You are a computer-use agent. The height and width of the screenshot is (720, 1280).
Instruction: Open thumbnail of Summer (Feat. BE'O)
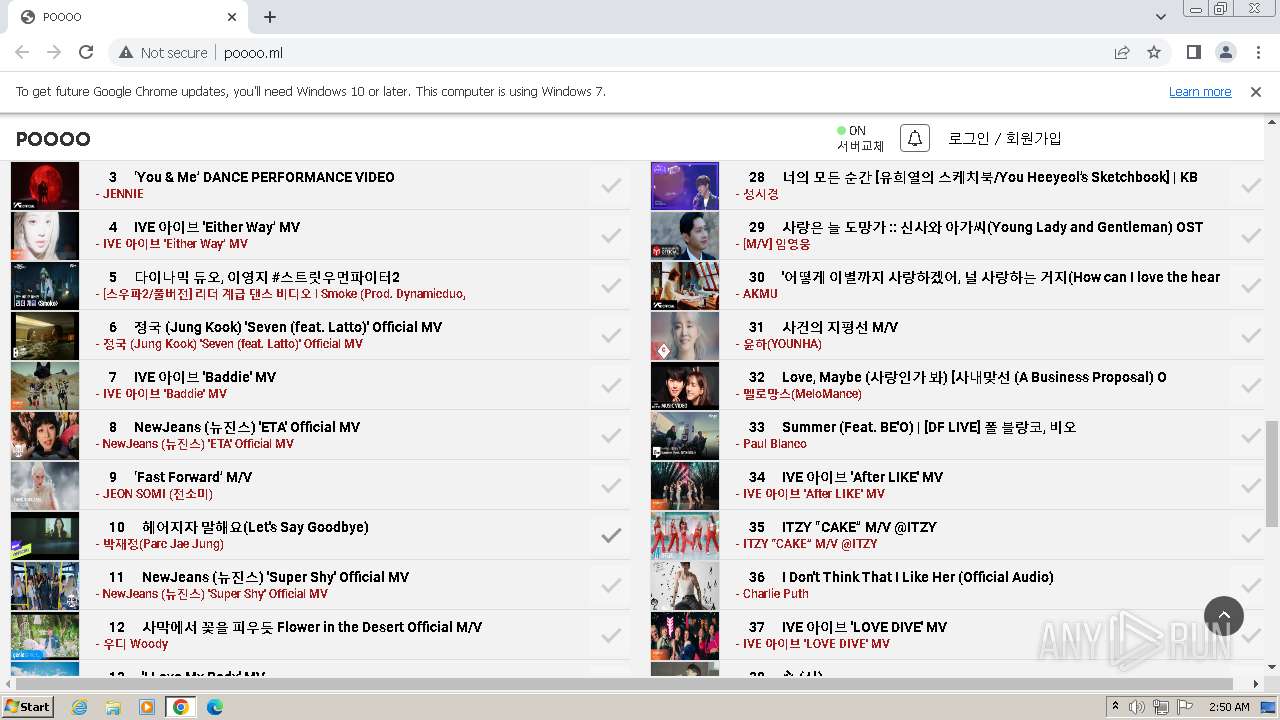(685, 436)
